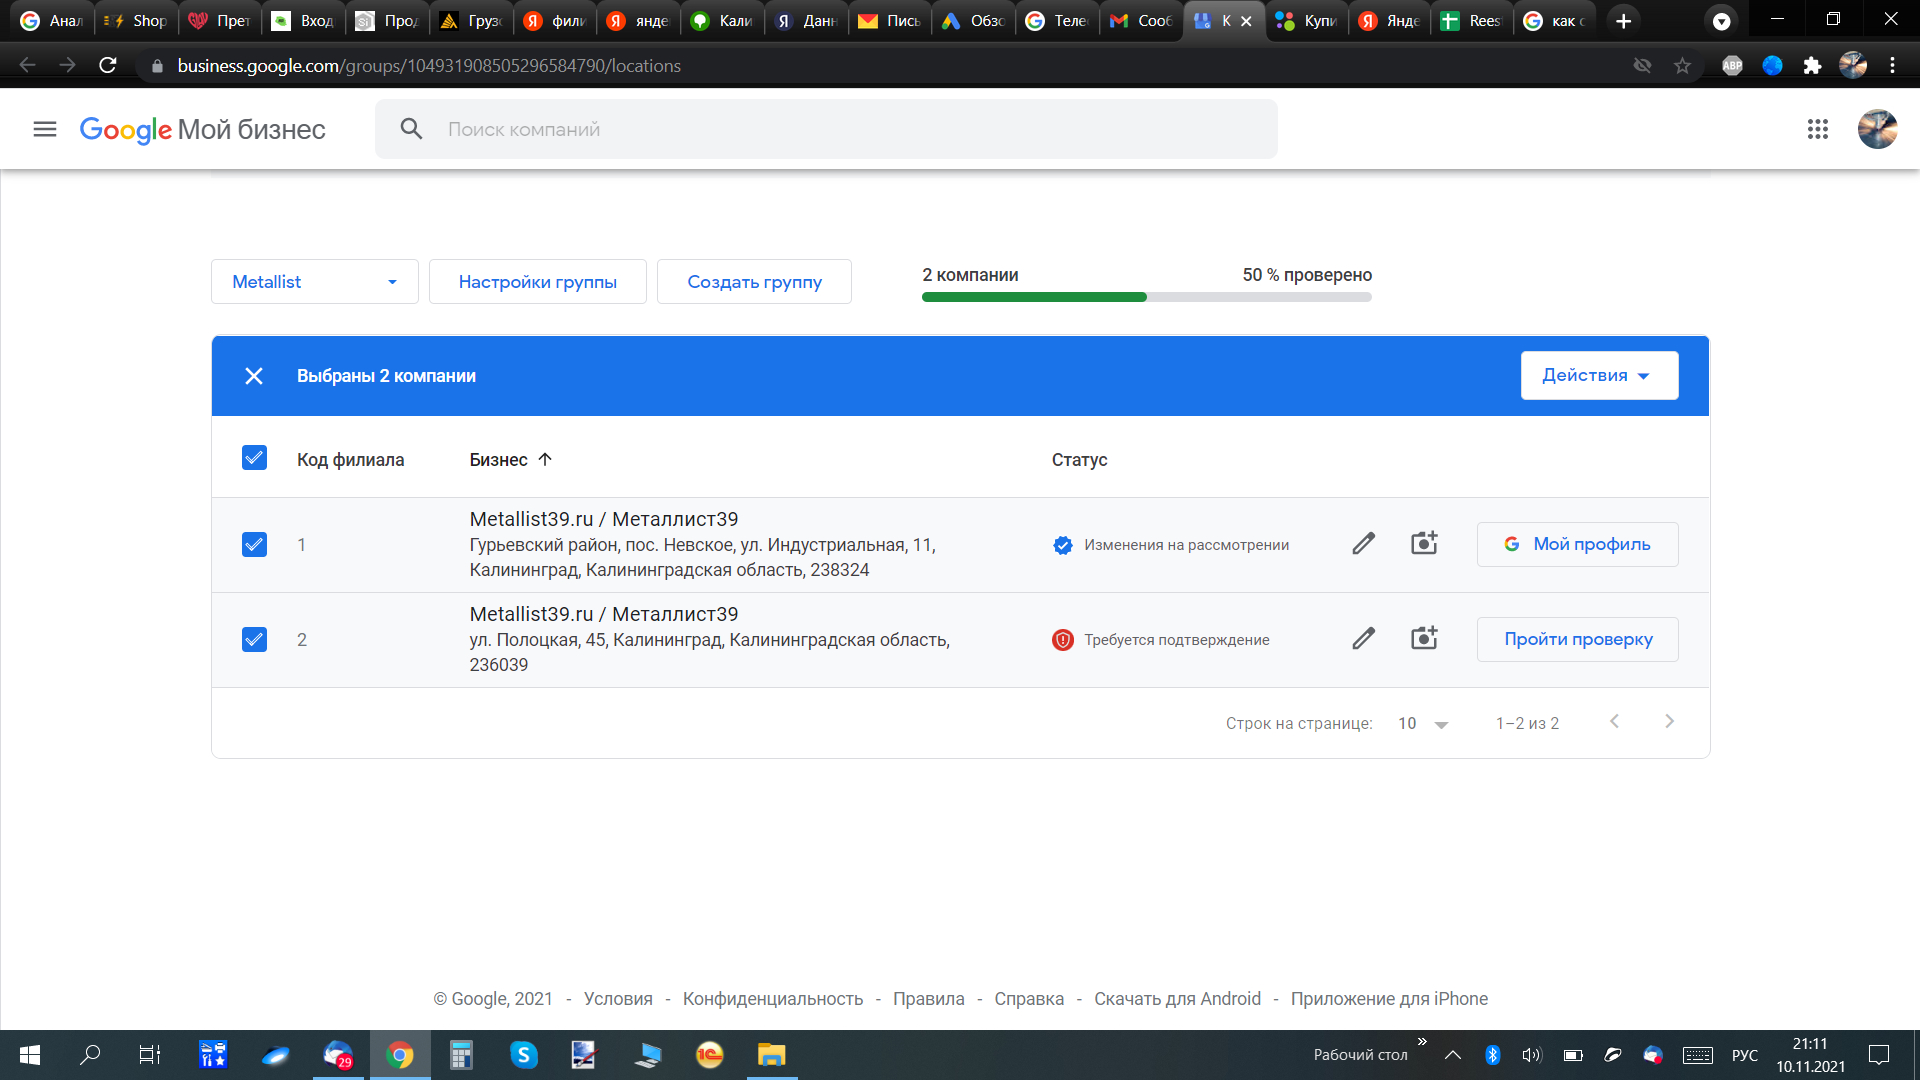This screenshot has height=1080, width=1920.
Task: Click the Windows Start button
Action: [x=30, y=1055]
